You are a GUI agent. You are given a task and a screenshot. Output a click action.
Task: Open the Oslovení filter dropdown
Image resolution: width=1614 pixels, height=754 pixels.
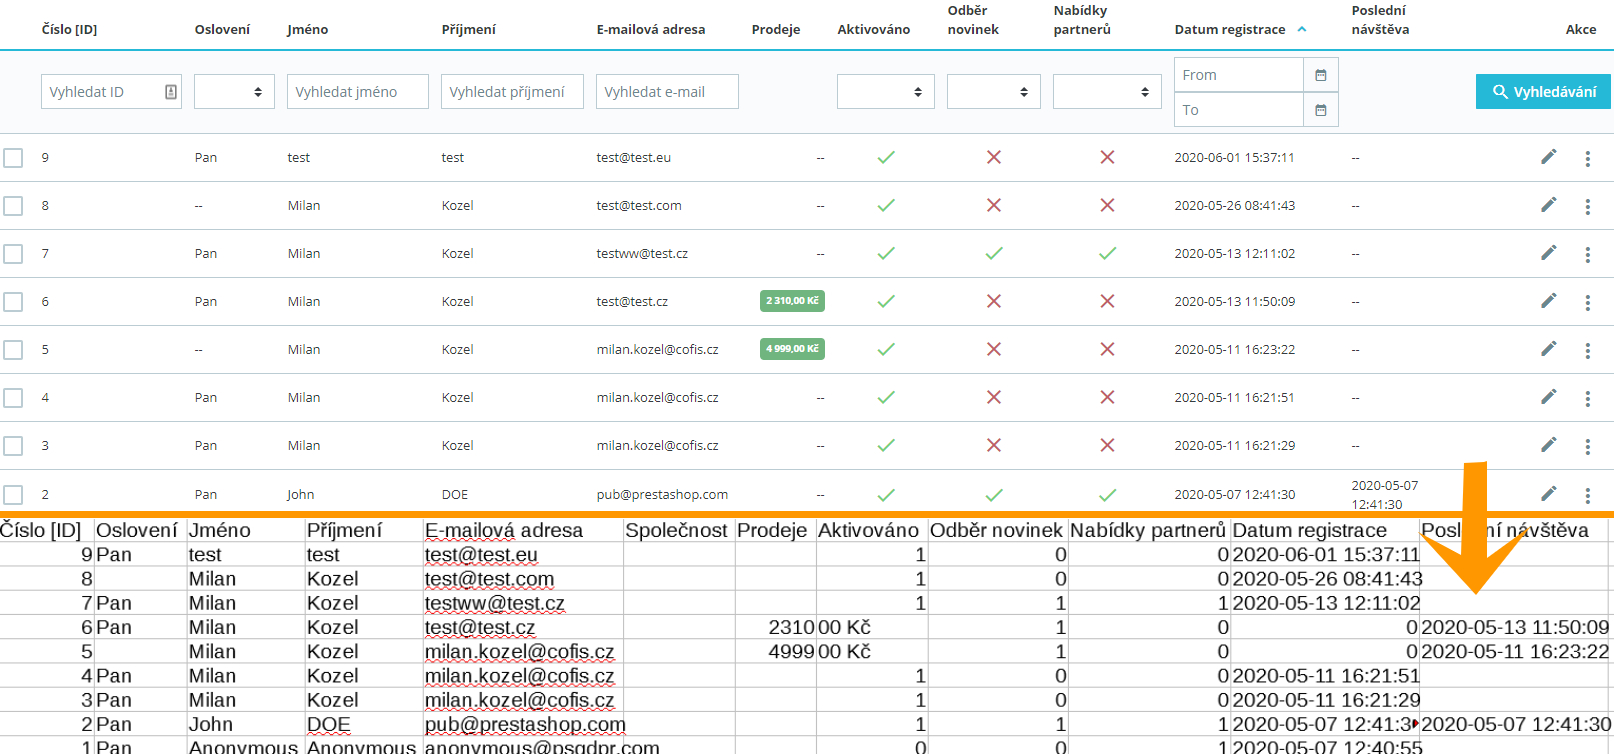[x=234, y=92]
